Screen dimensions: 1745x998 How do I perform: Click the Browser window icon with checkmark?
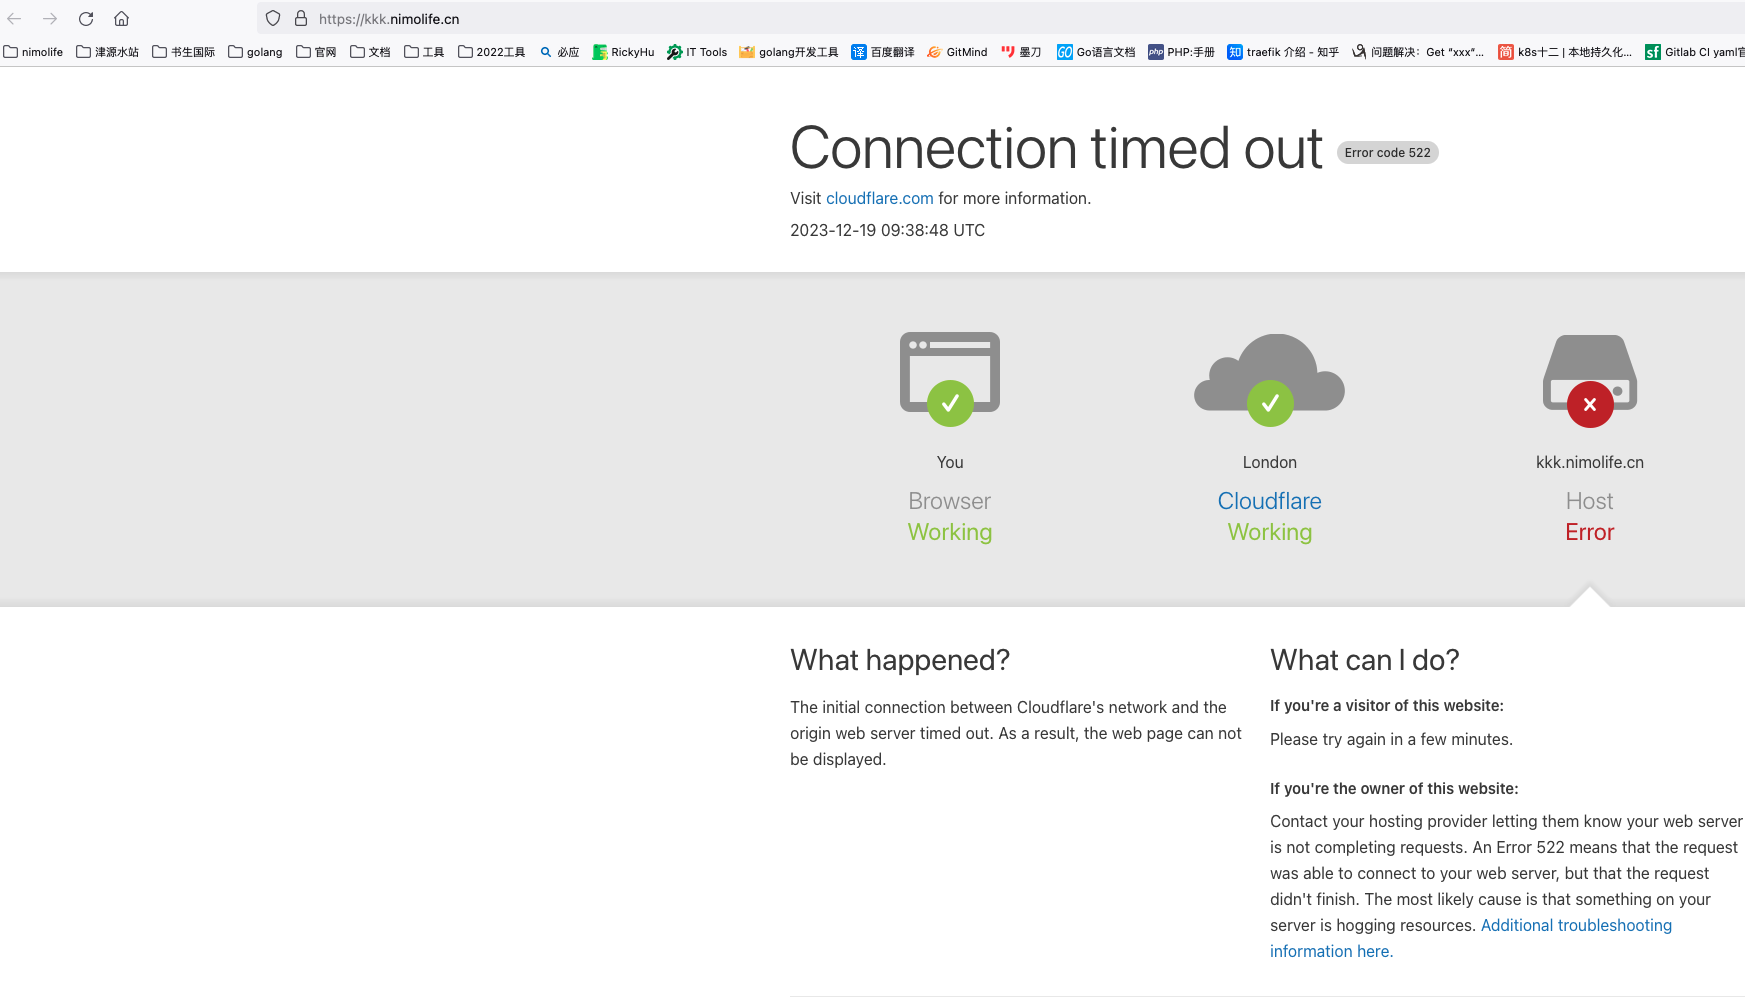point(950,379)
